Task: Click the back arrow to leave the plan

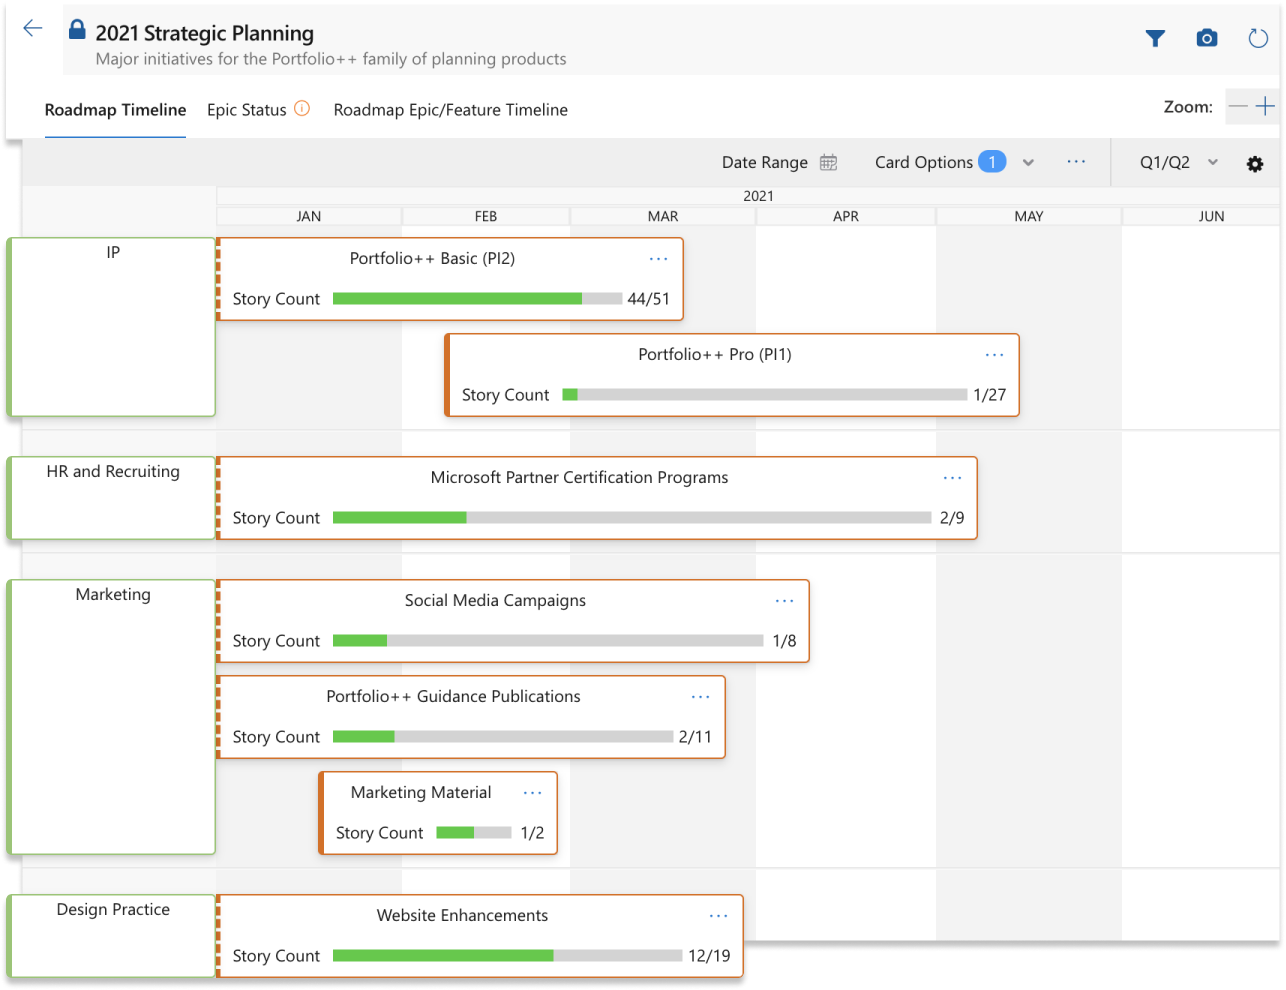Action: 33,27
